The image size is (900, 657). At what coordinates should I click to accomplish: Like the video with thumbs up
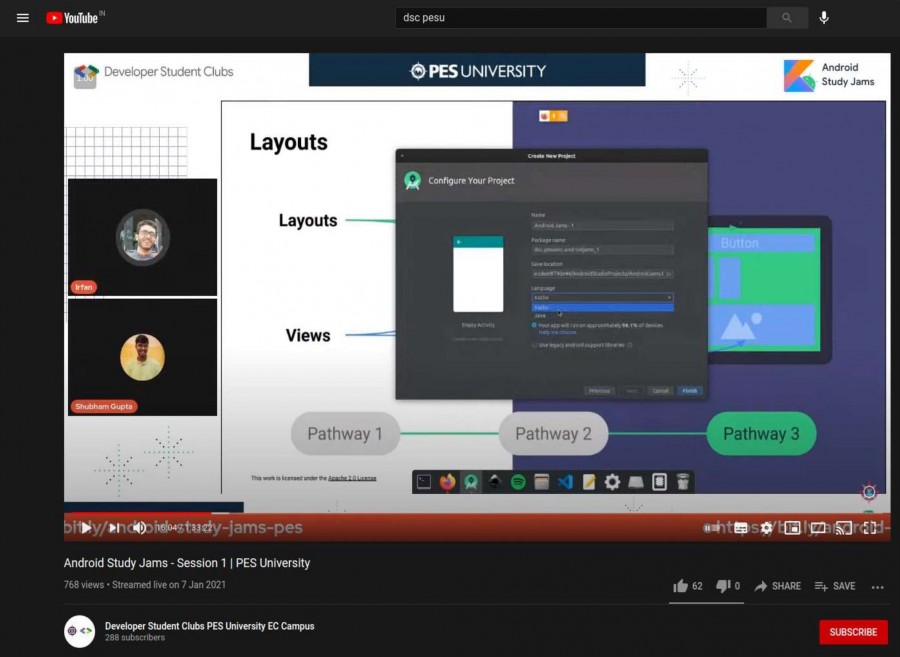point(681,586)
